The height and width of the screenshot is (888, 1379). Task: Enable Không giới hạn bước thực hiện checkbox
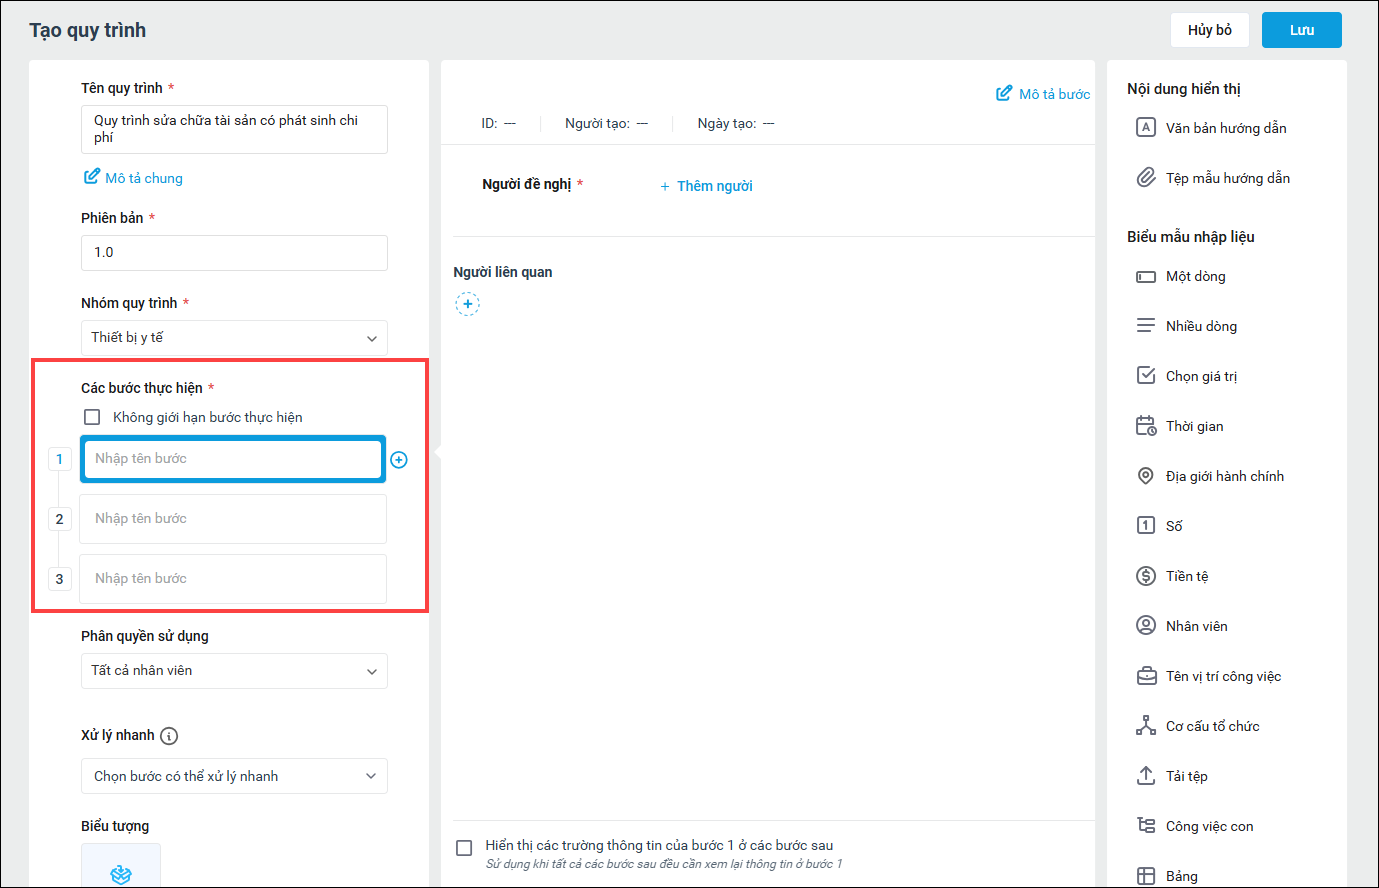(x=93, y=417)
